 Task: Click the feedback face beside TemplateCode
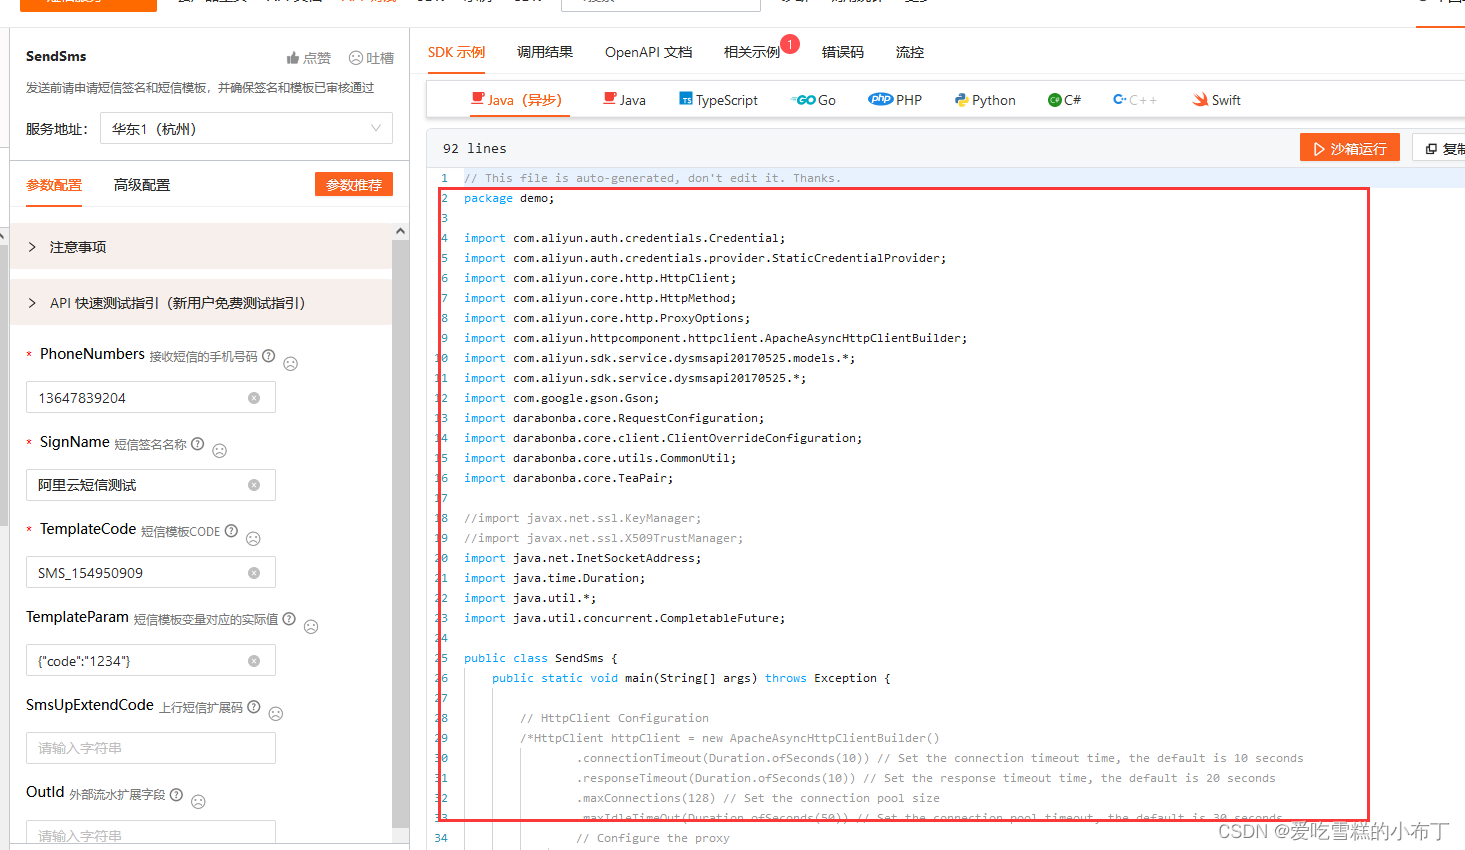pos(253,539)
